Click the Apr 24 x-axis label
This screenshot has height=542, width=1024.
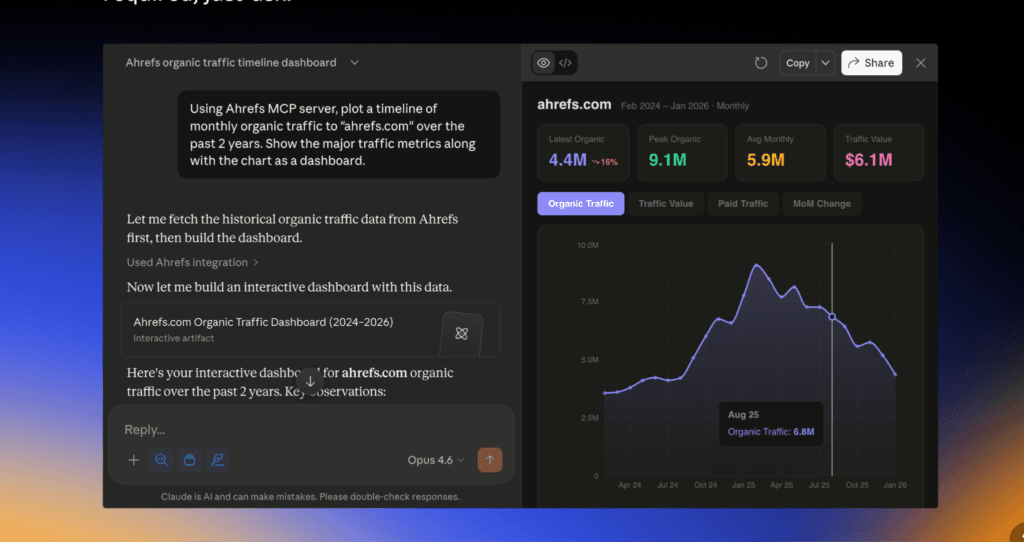pyautogui.click(x=630, y=485)
